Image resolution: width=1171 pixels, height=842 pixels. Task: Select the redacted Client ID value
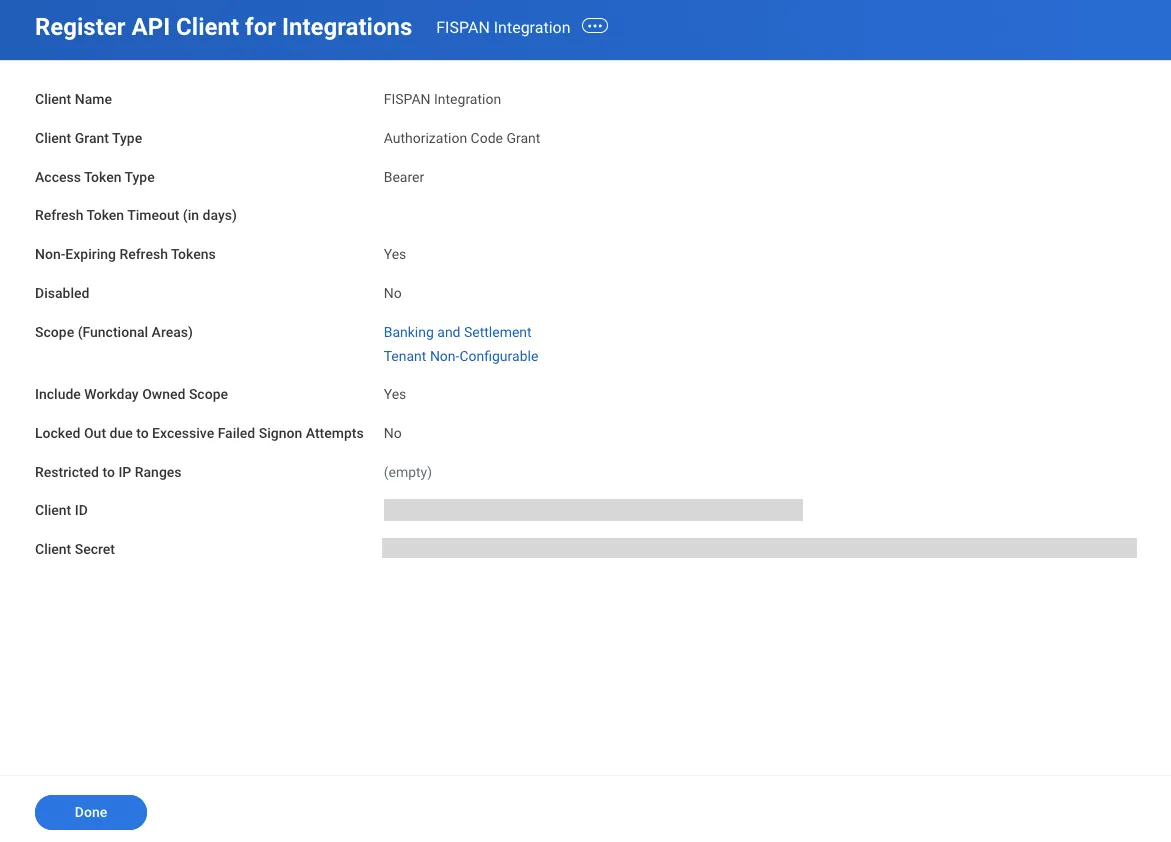[x=593, y=510]
